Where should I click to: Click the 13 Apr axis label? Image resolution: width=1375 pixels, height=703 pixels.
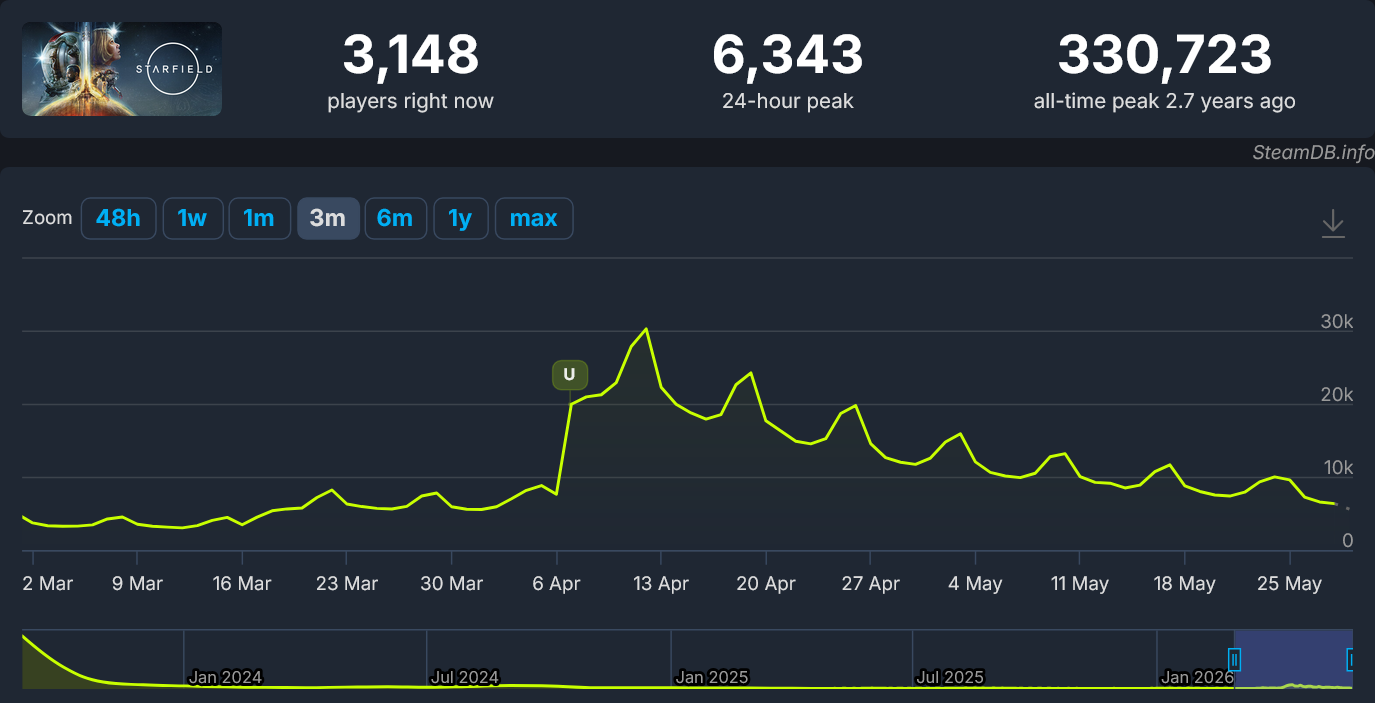[x=661, y=583]
